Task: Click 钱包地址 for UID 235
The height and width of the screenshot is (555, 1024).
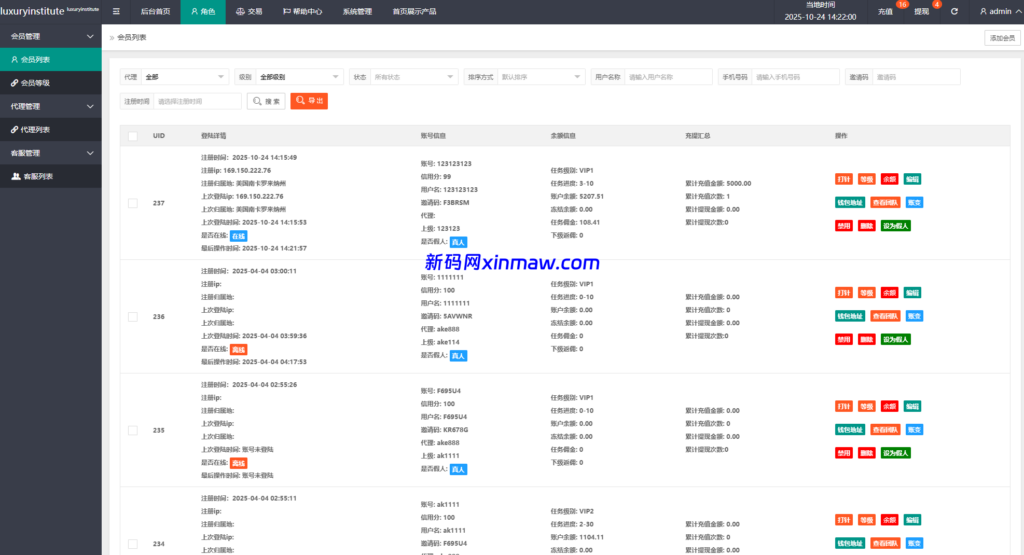Action: (x=850, y=430)
